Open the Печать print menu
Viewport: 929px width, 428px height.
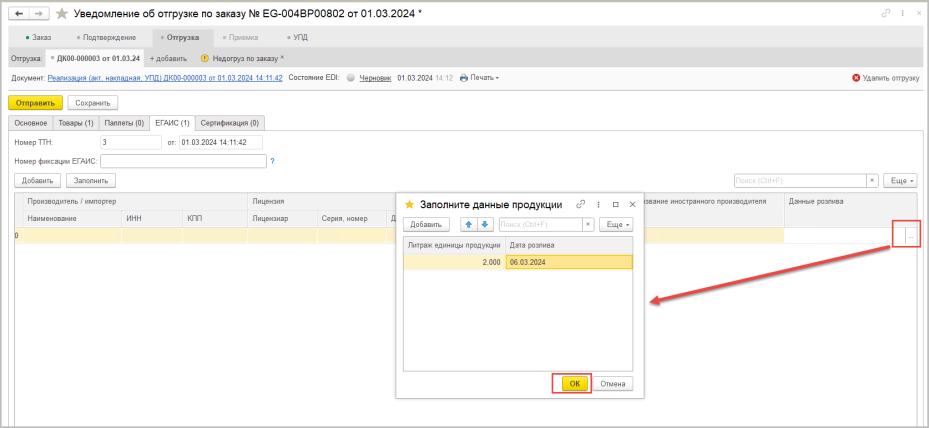click(x=480, y=78)
